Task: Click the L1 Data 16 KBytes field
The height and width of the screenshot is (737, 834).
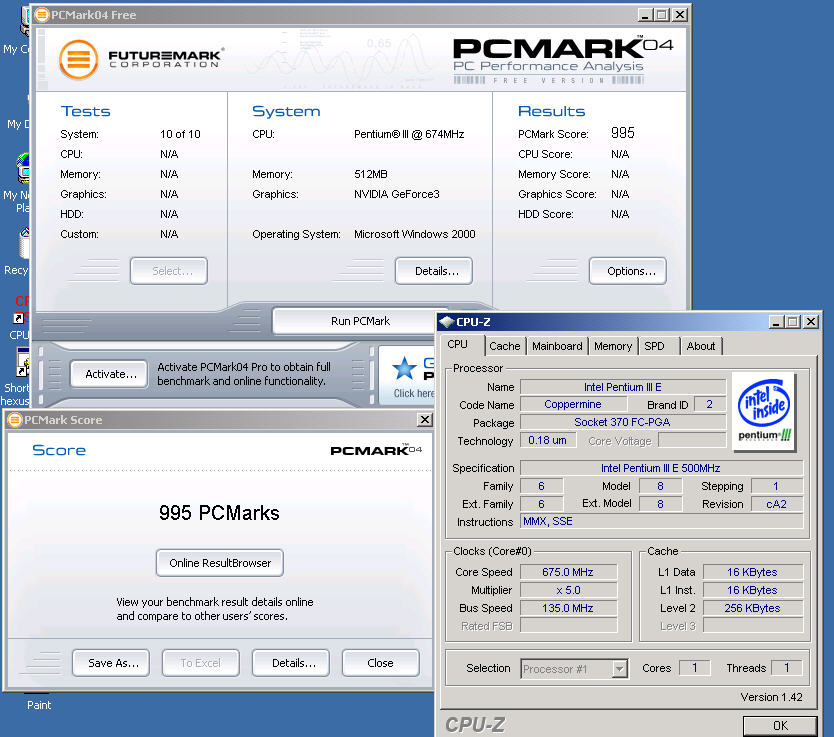Action: (753, 572)
